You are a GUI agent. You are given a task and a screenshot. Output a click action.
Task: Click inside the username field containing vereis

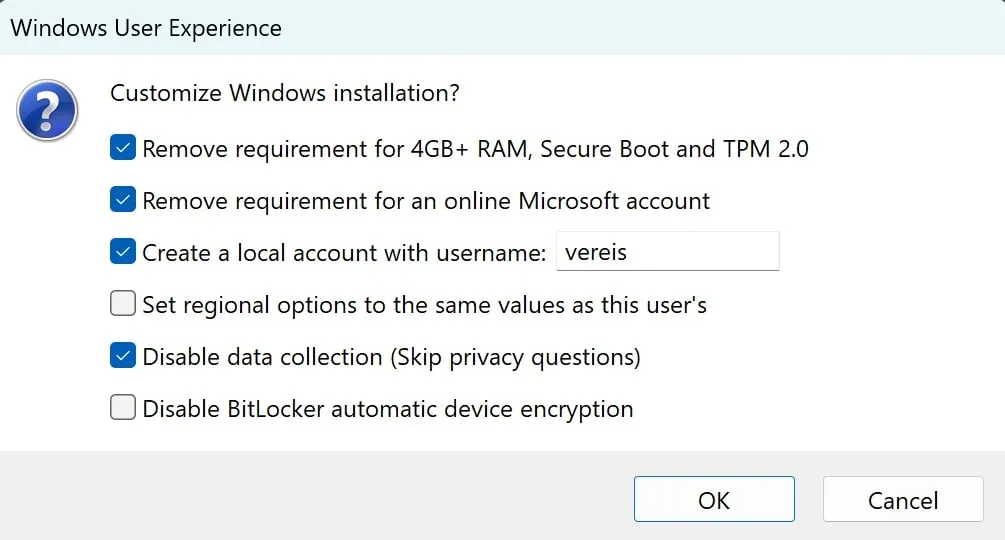click(666, 252)
